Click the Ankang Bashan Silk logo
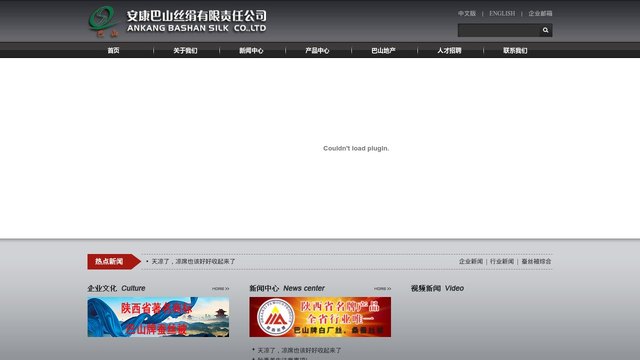Screen dimensions: 640x360 click(178, 22)
